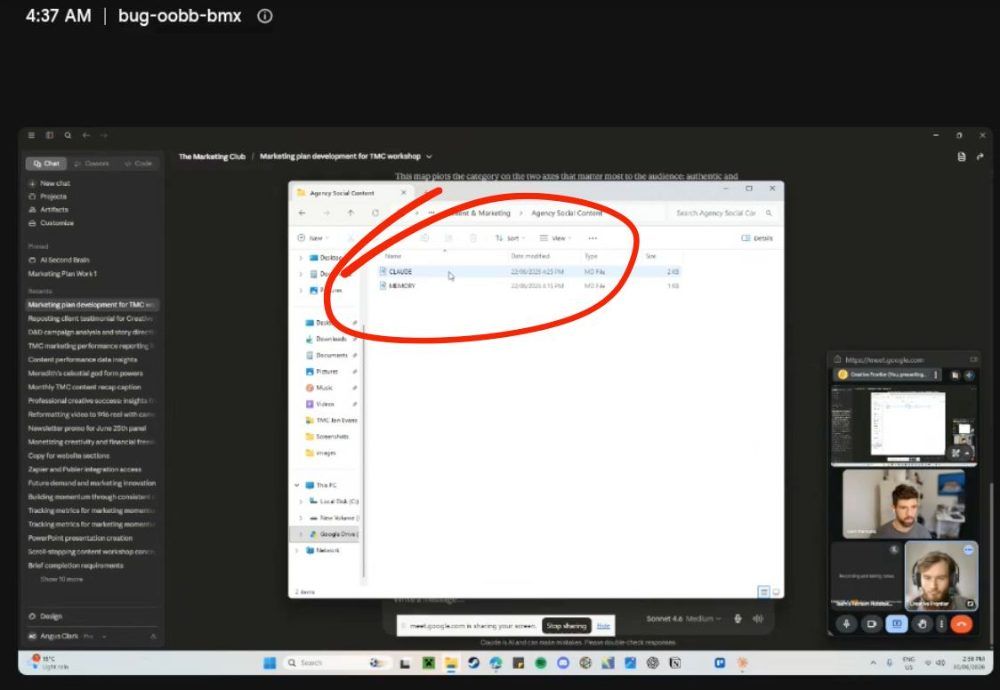
Task: Open recent chat D&D campaign analysis
Action: click(90, 332)
